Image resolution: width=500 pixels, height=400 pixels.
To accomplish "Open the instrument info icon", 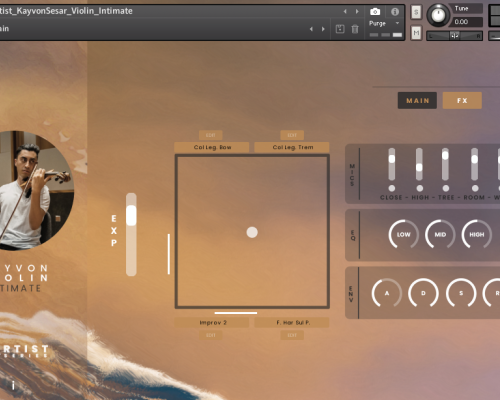I will pyautogui.click(x=395, y=12).
